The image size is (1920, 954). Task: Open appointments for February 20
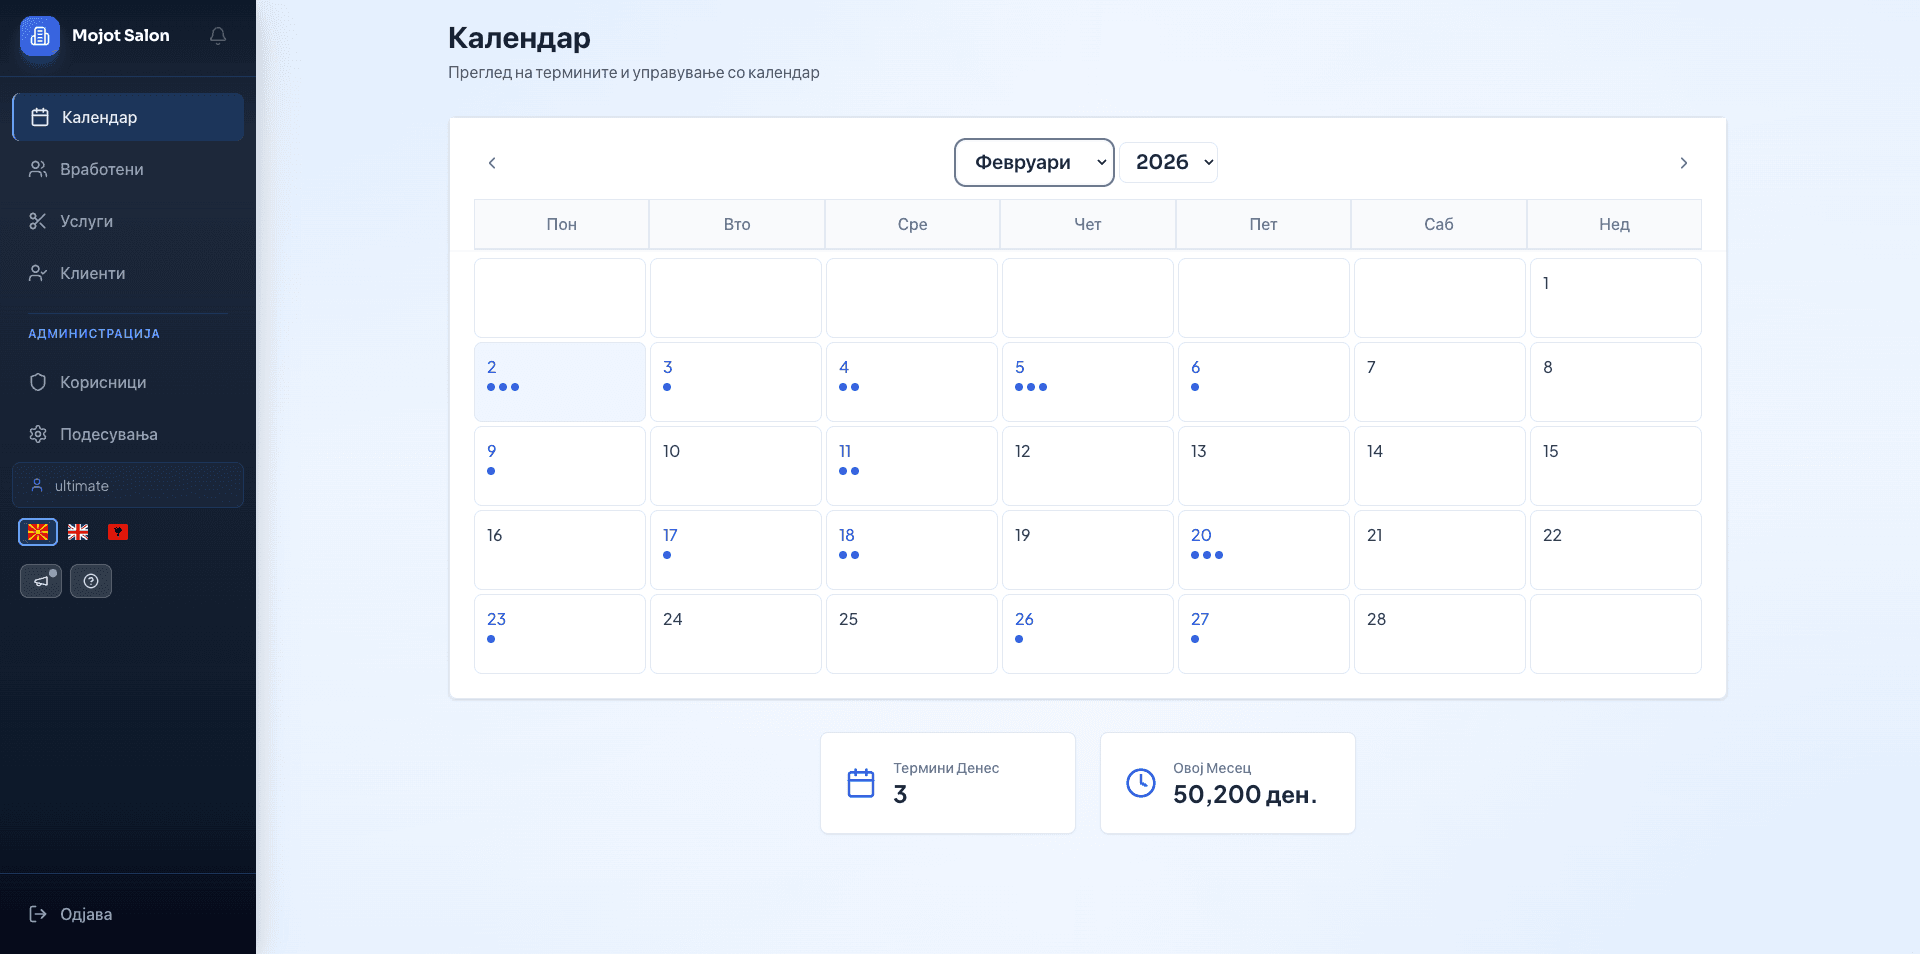coord(1263,550)
